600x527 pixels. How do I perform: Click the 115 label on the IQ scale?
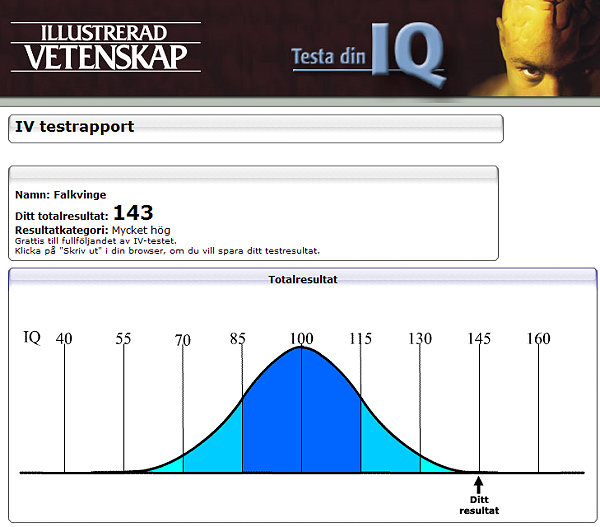(360, 338)
